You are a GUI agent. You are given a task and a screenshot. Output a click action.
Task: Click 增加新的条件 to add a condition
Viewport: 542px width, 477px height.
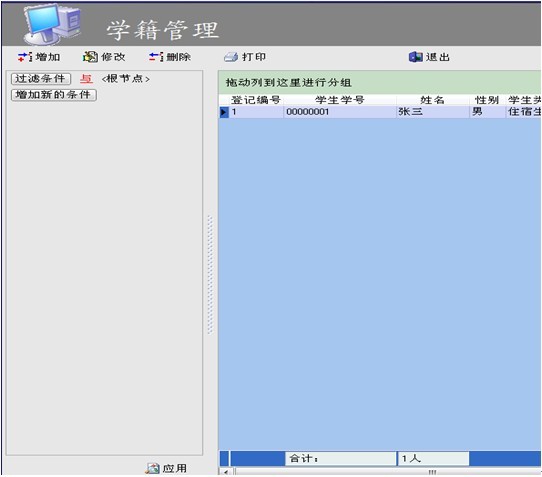[x=54, y=95]
